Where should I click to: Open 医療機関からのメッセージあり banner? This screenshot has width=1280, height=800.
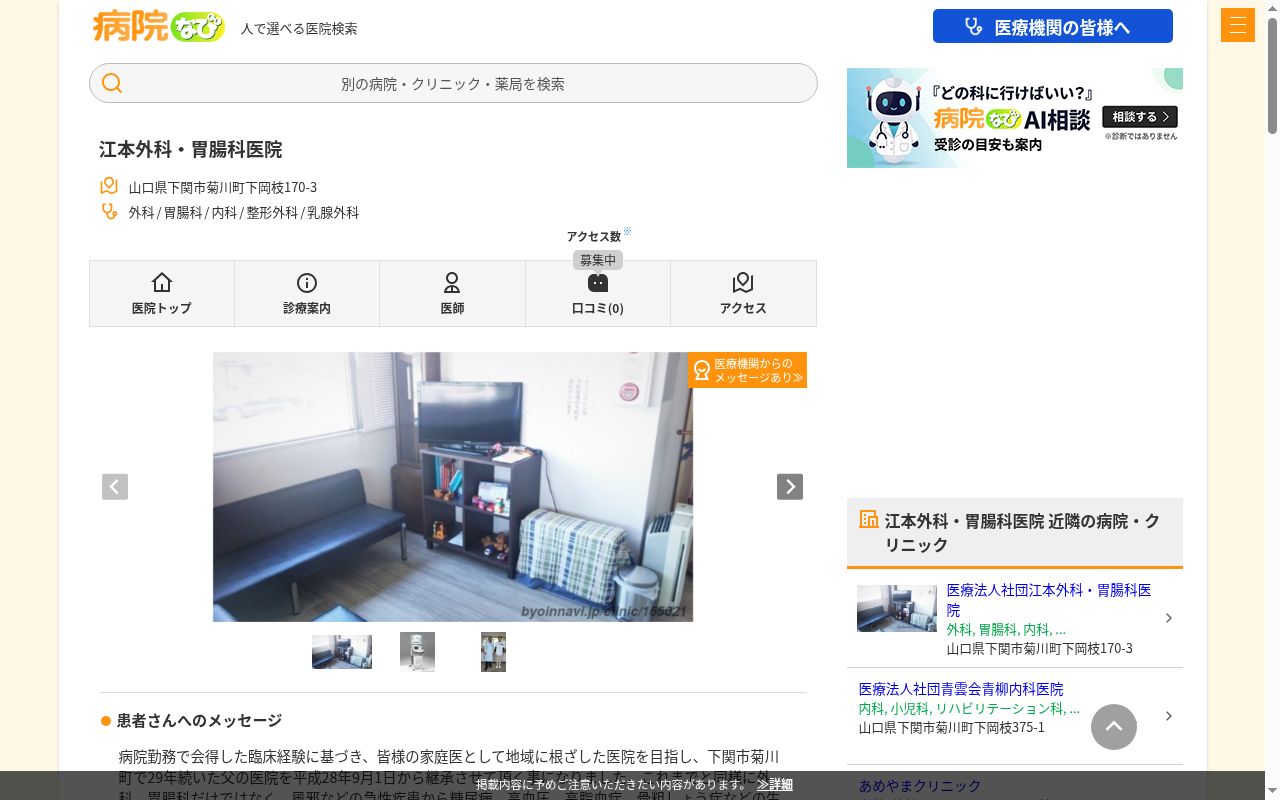748,370
